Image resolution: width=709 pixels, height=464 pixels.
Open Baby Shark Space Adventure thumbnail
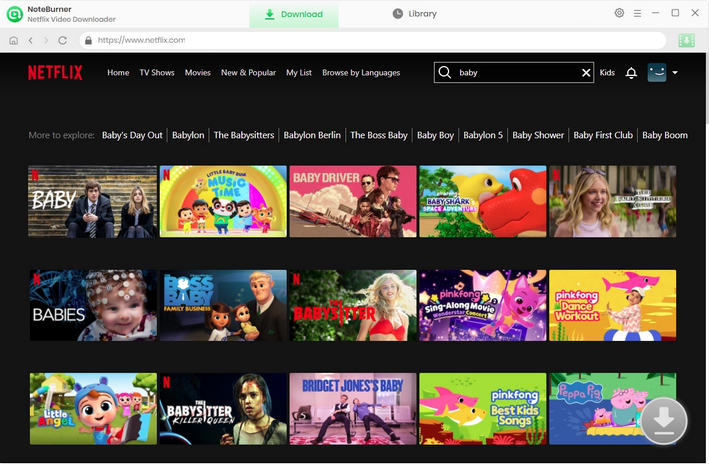pyautogui.click(x=482, y=201)
